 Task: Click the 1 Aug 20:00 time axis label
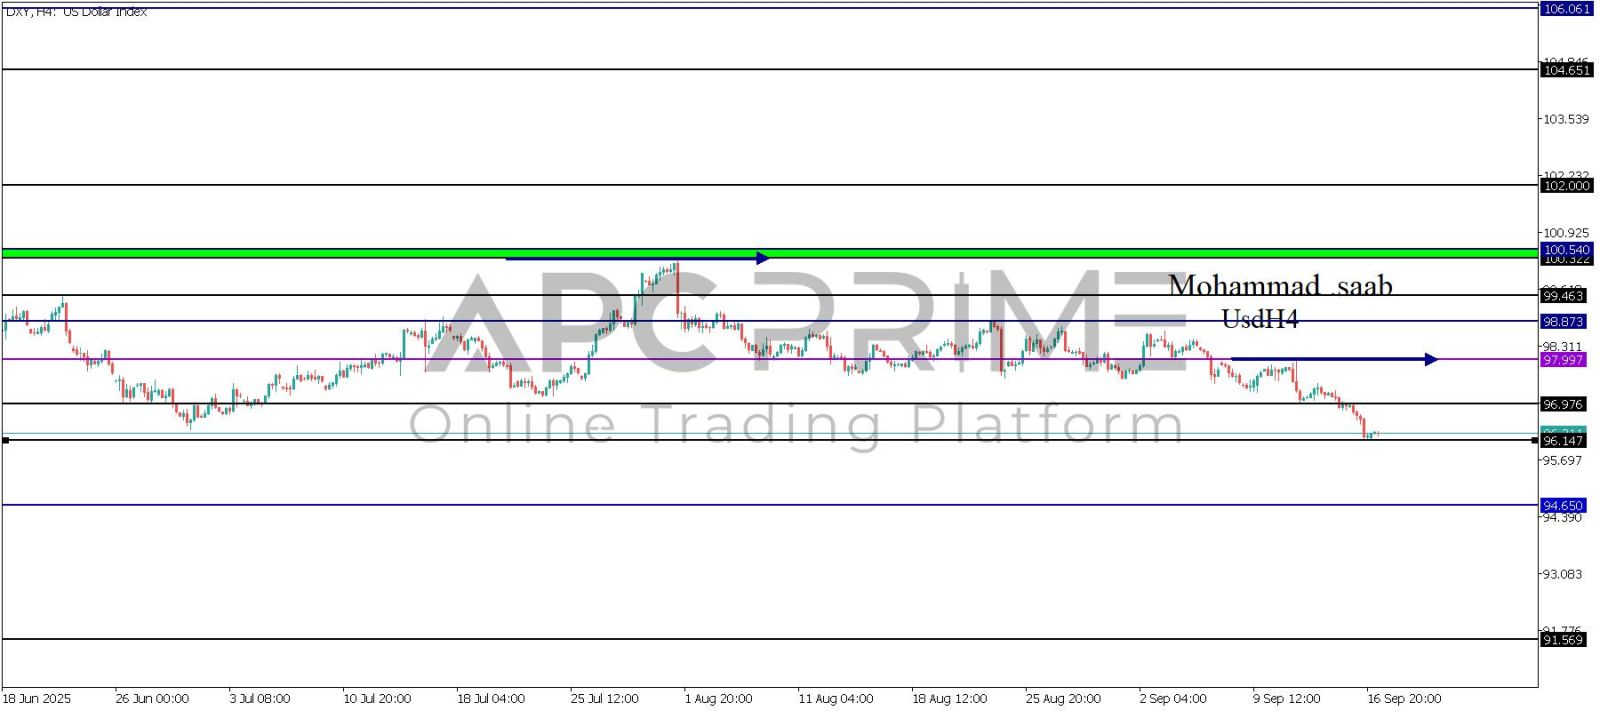(x=718, y=699)
